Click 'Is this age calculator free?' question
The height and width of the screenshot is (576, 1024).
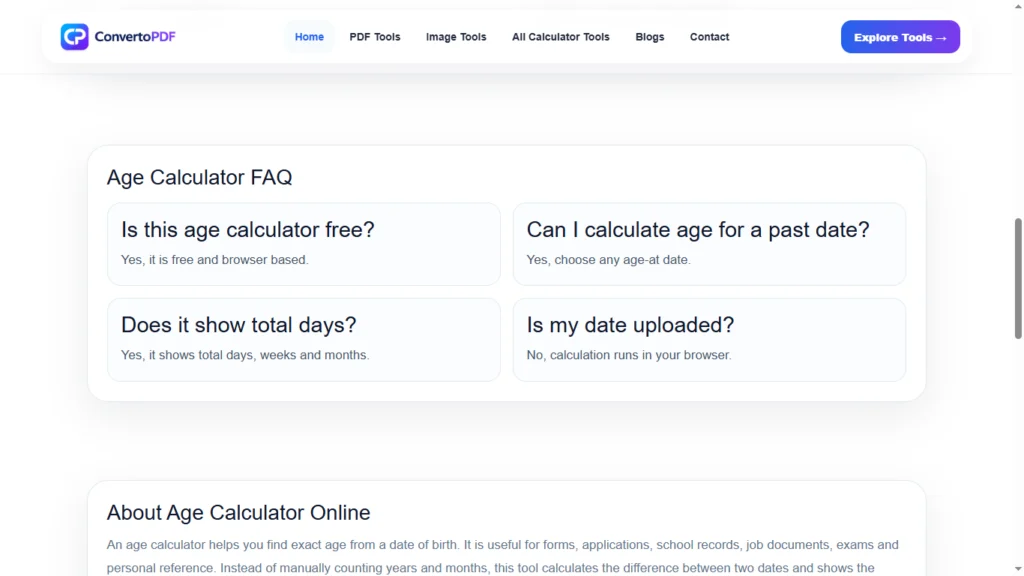tap(248, 229)
